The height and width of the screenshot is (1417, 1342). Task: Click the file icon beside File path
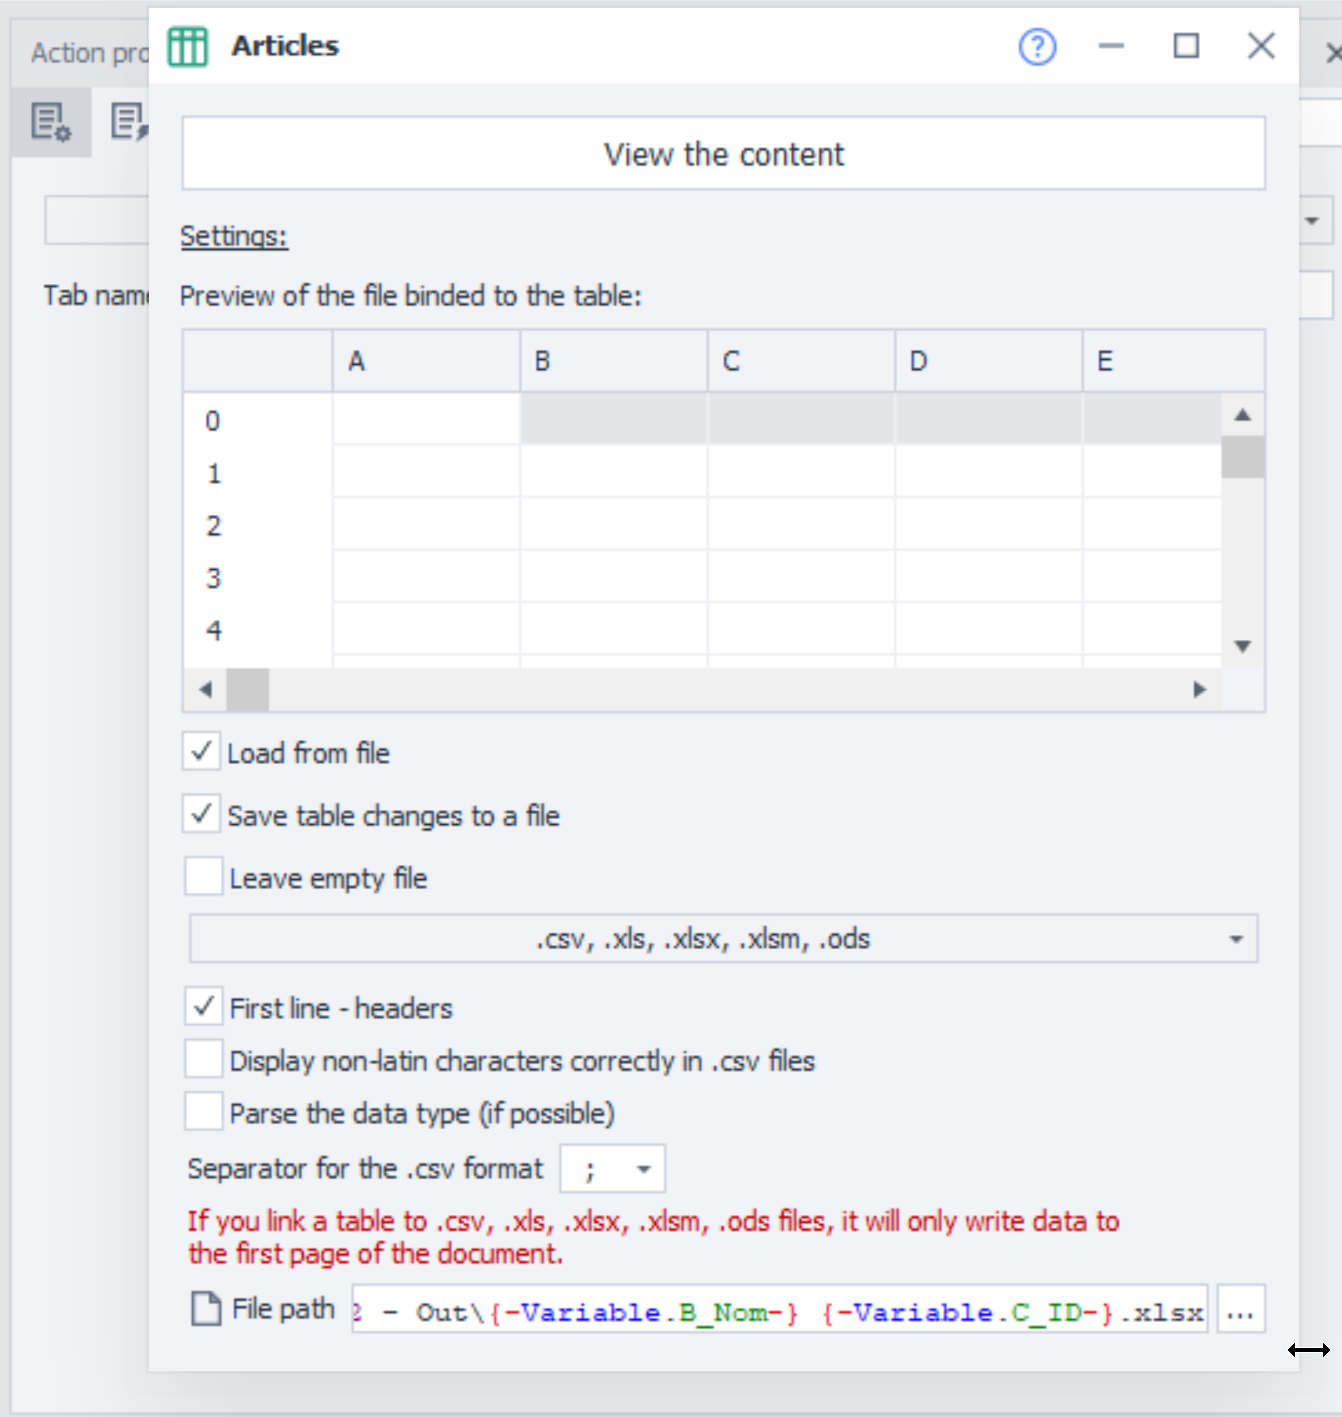click(206, 1308)
